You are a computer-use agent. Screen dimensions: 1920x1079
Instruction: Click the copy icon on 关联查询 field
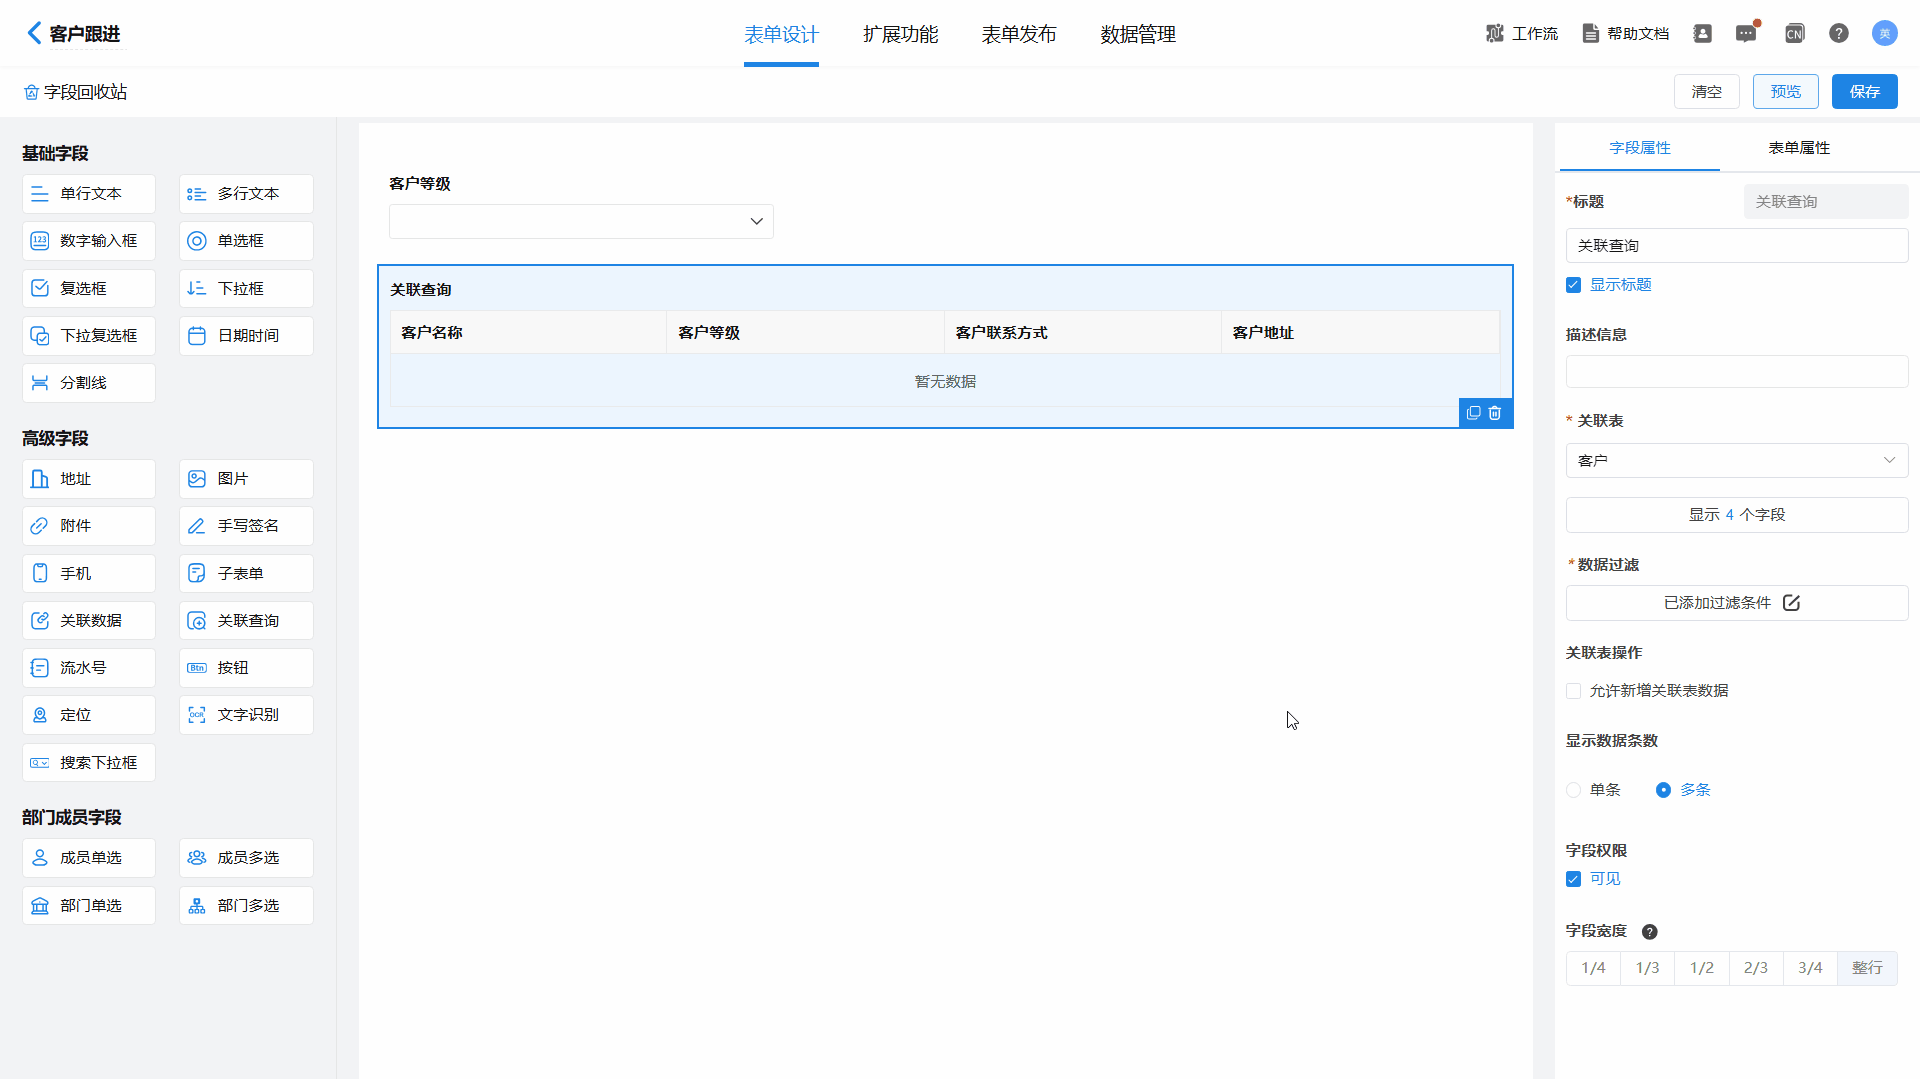click(x=1473, y=413)
